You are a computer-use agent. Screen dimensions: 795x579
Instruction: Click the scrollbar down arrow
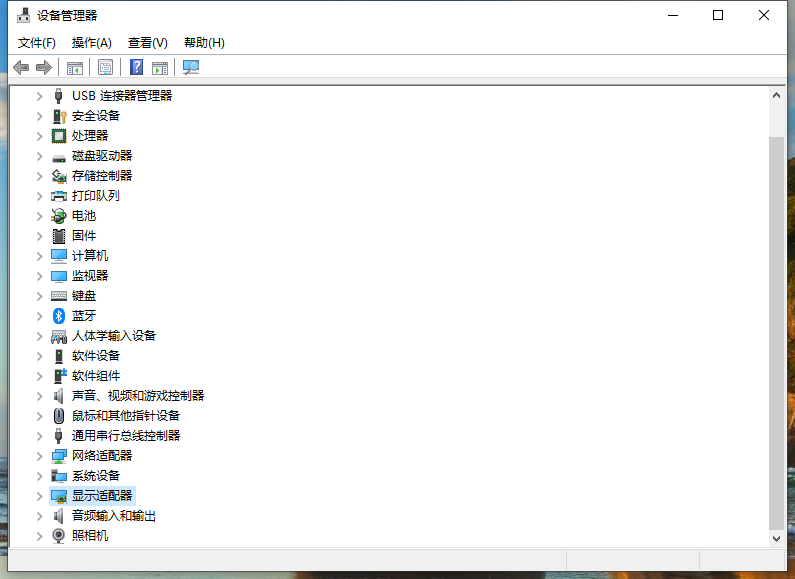tap(776, 538)
